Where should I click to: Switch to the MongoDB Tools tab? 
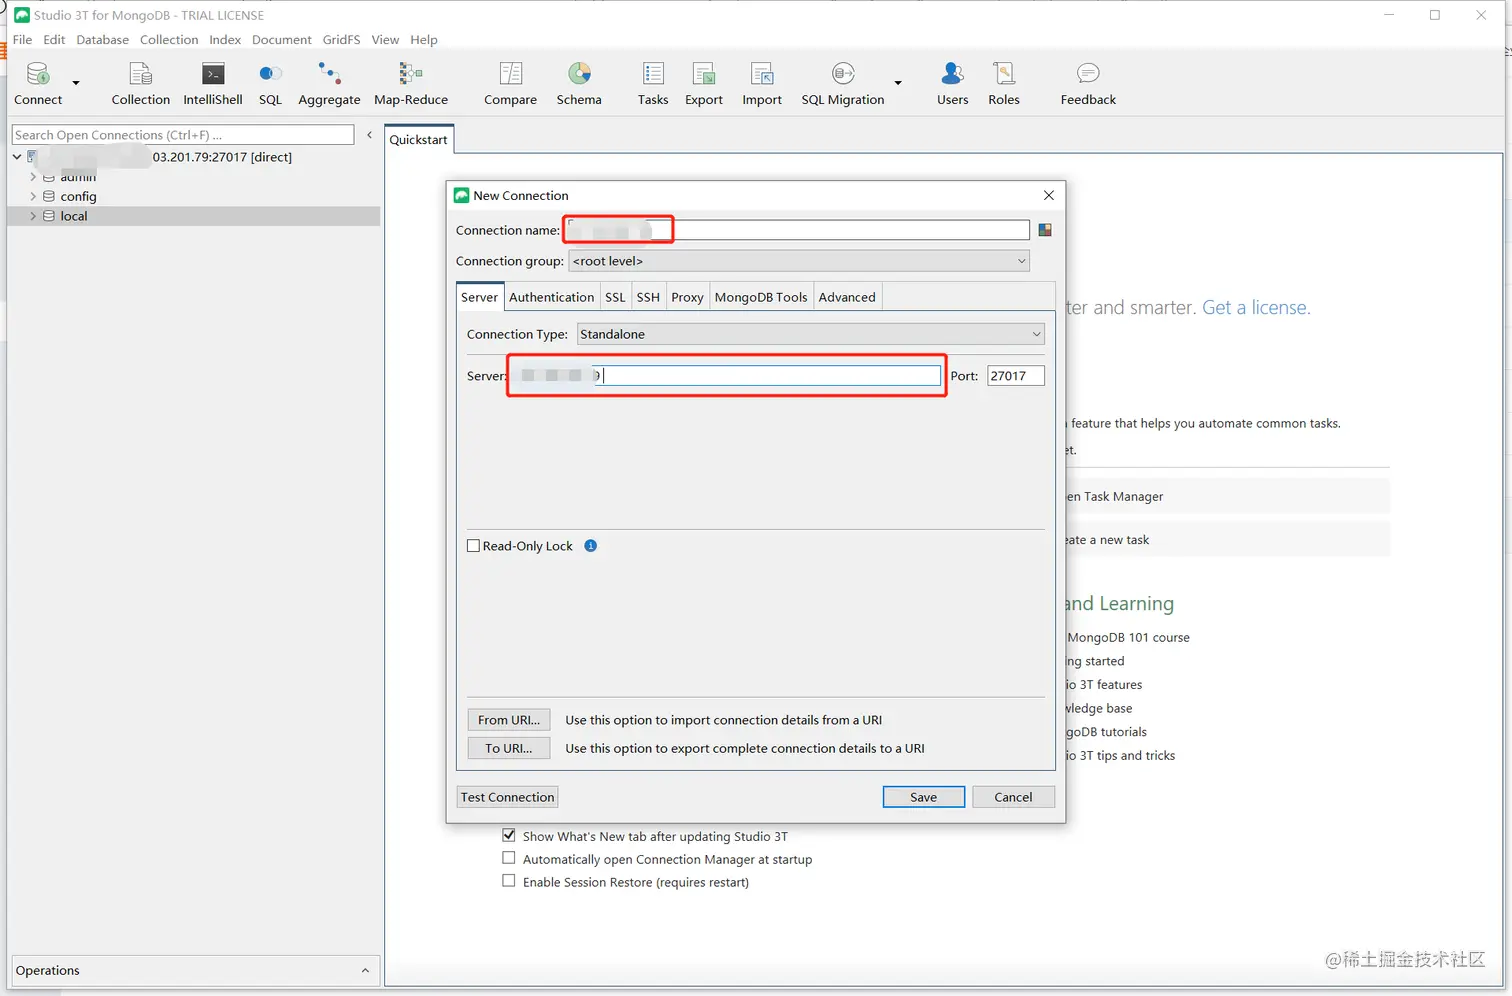761,297
